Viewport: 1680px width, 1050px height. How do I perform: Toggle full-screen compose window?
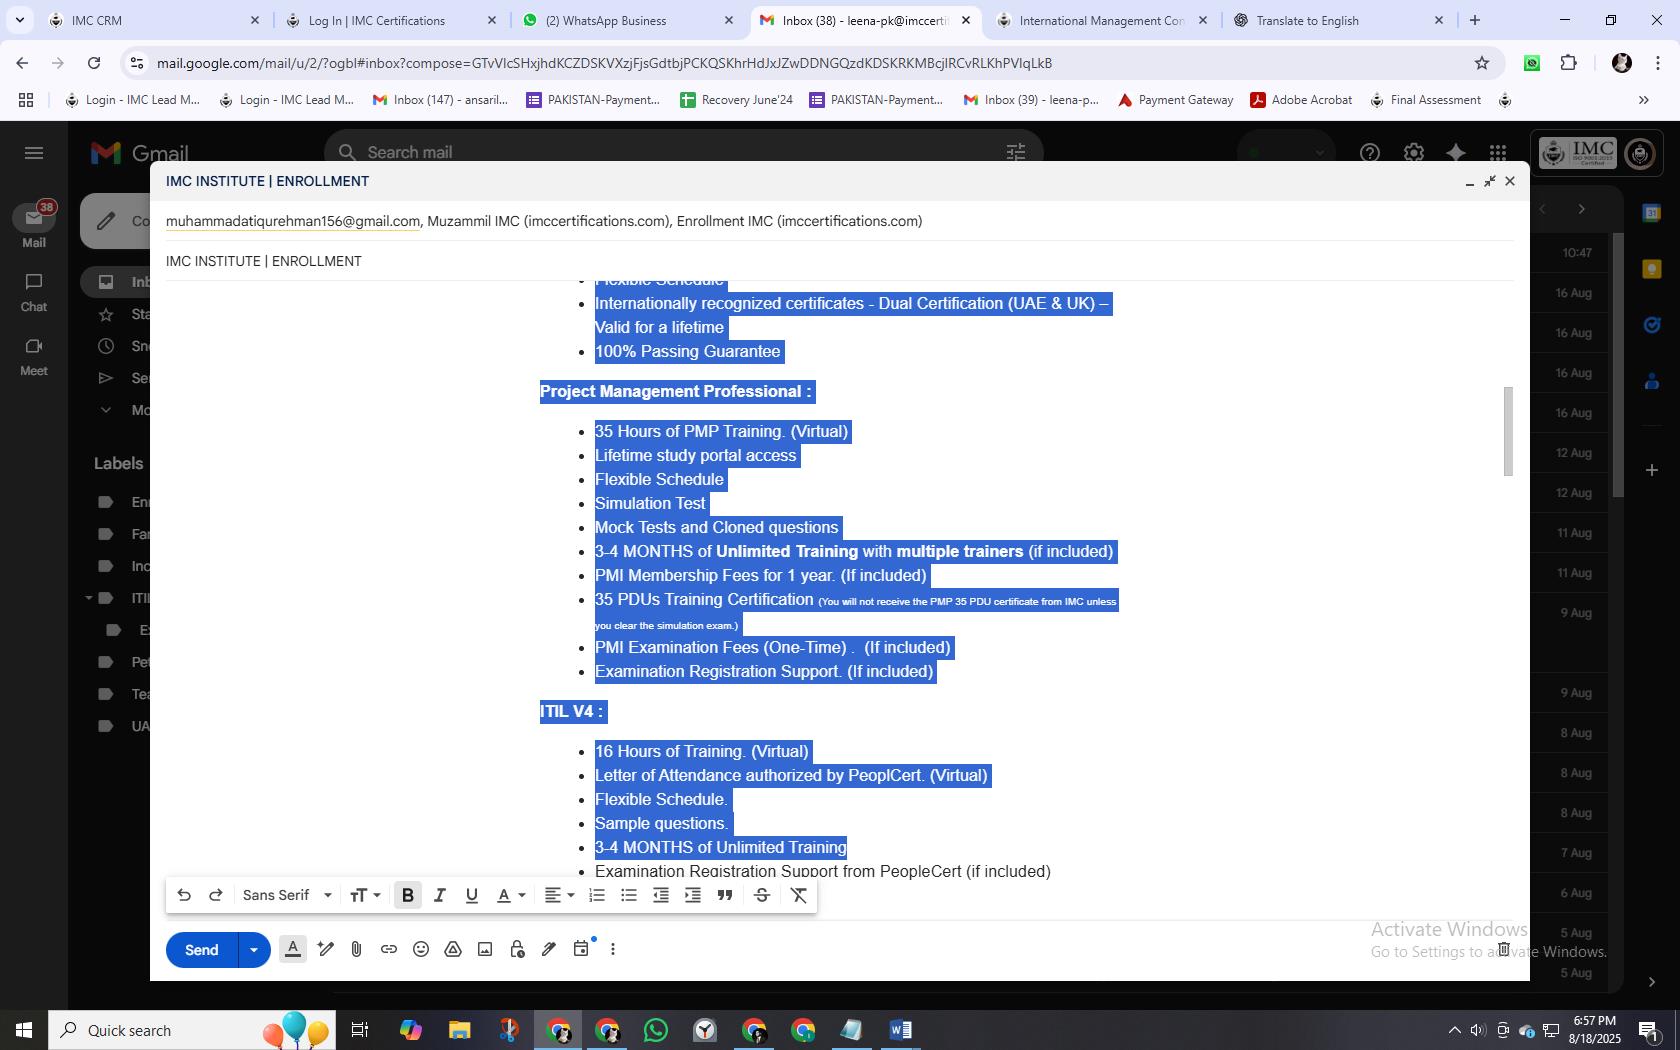(x=1490, y=181)
